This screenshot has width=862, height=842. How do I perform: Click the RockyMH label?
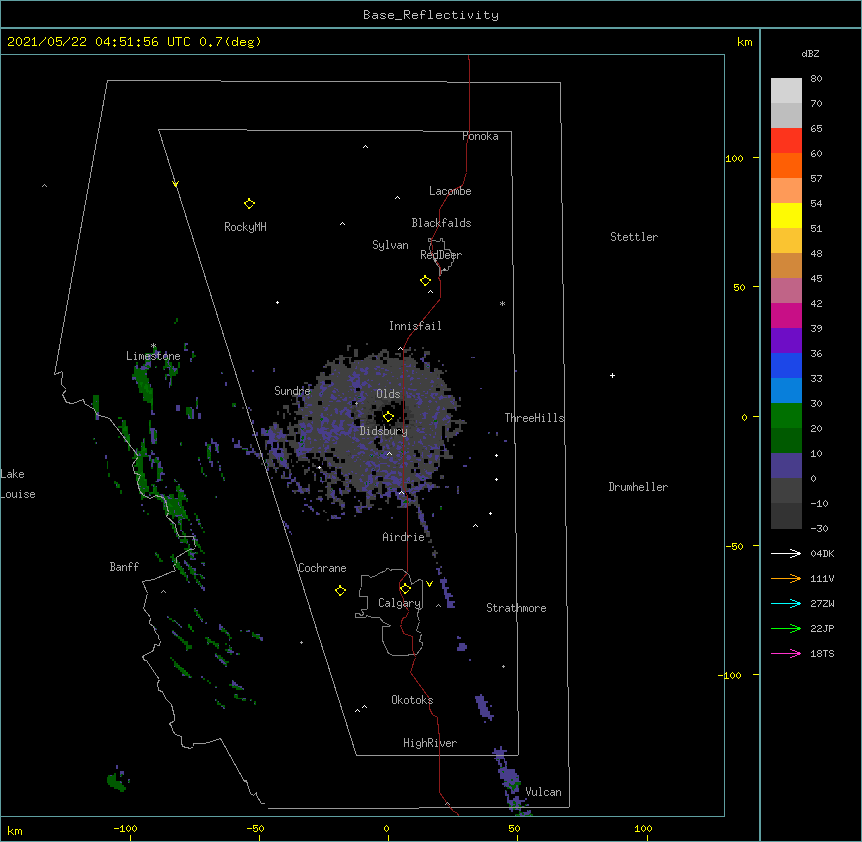click(245, 227)
